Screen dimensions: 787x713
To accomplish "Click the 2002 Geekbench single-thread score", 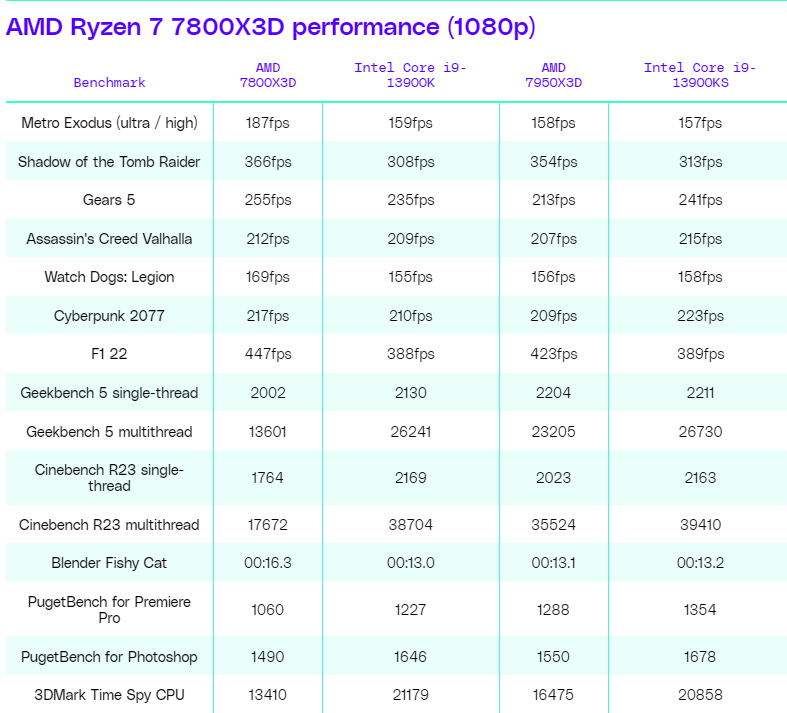I will [x=268, y=393].
